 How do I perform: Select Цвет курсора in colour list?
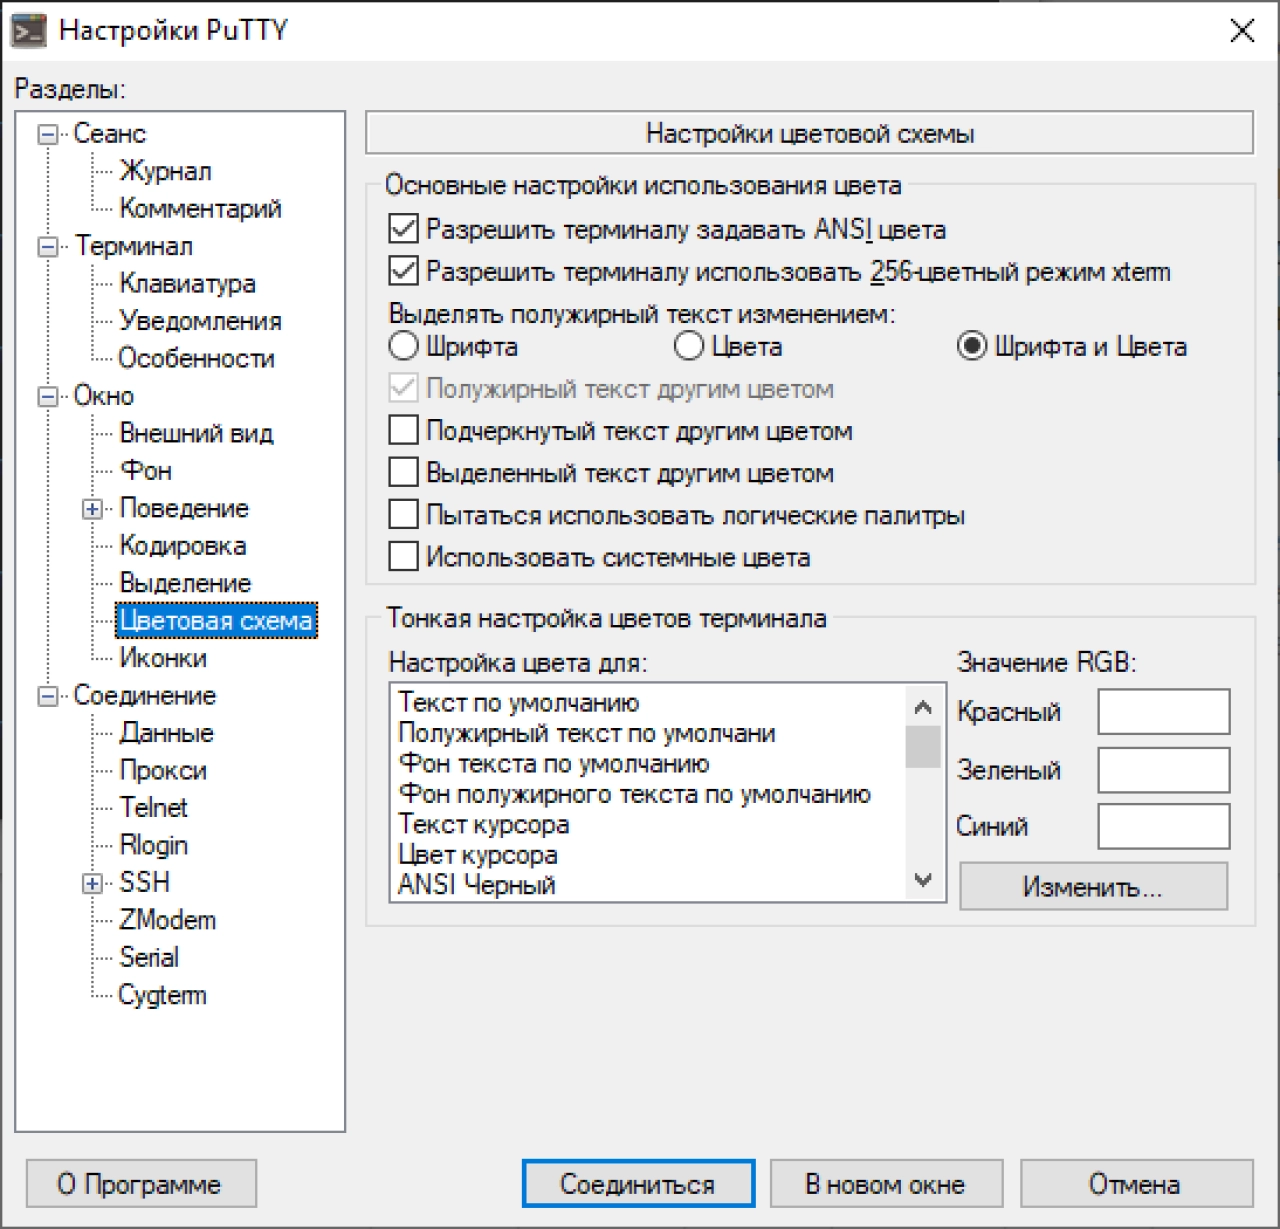(x=648, y=855)
